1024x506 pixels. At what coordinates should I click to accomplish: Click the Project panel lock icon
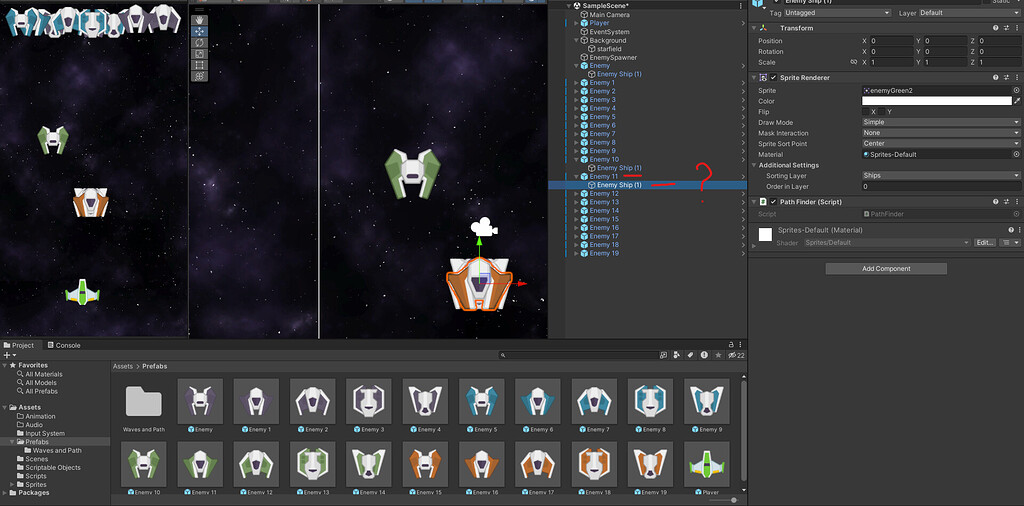731,345
